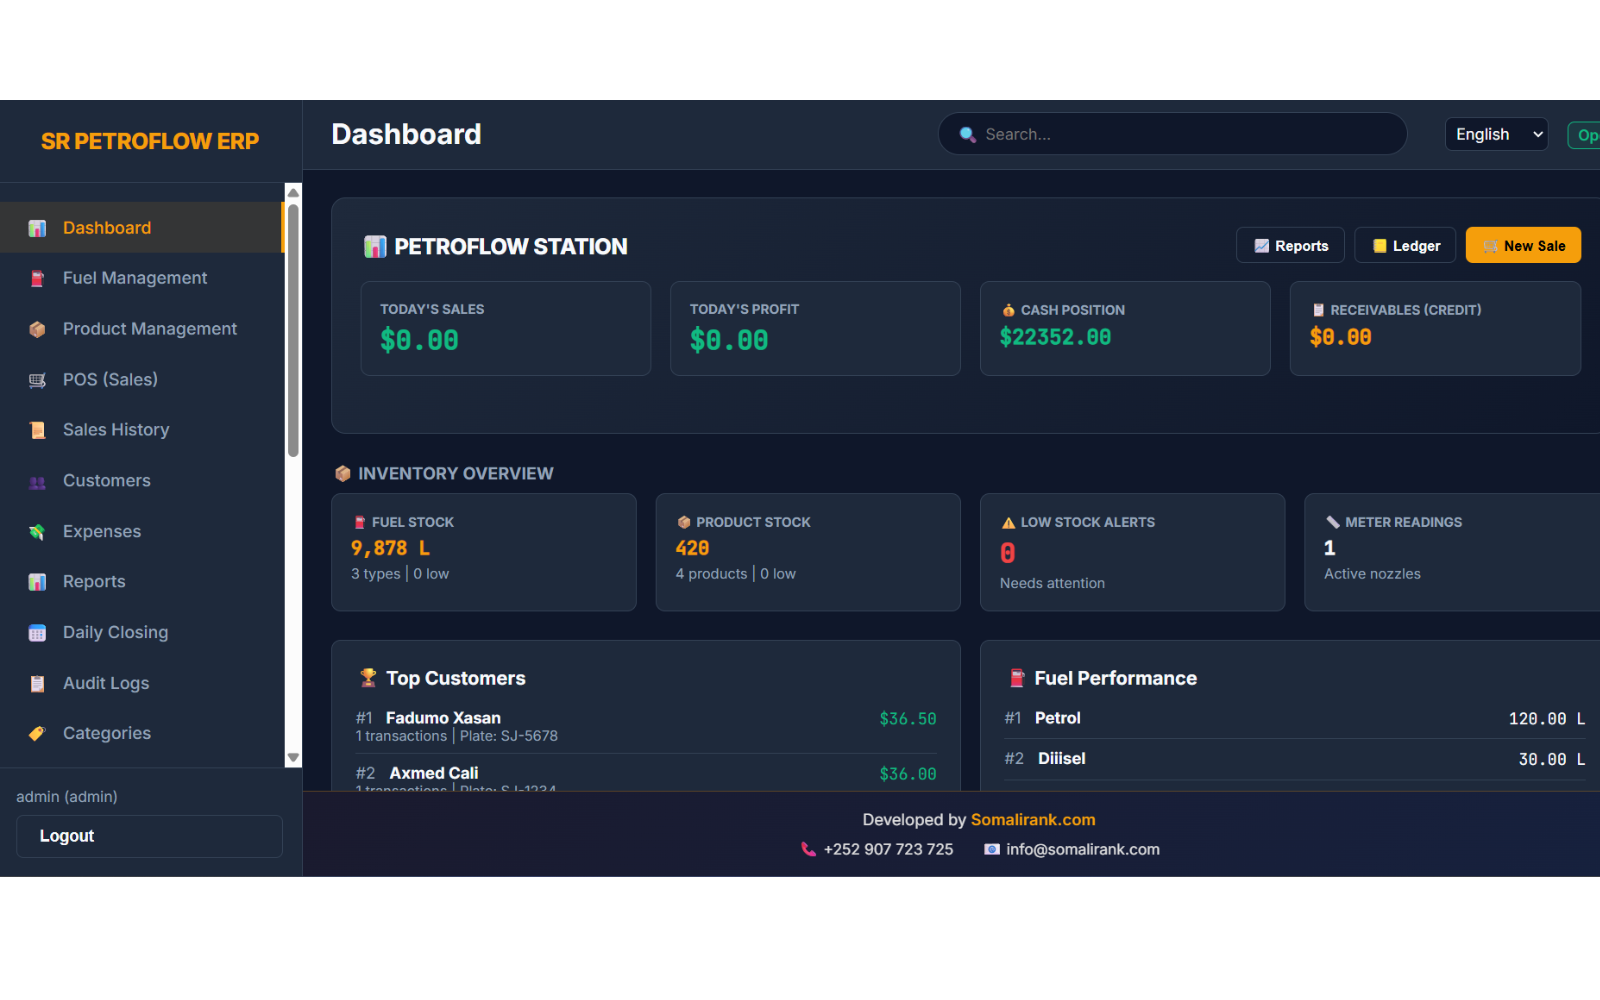Open Reports in the sidebar menu
The image size is (1600, 1000).
(x=94, y=582)
